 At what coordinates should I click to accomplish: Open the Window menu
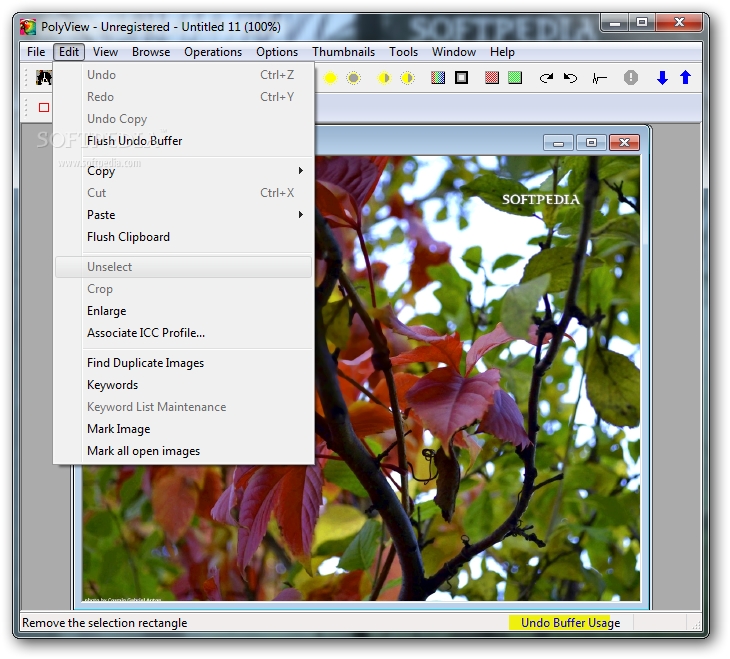[453, 52]
